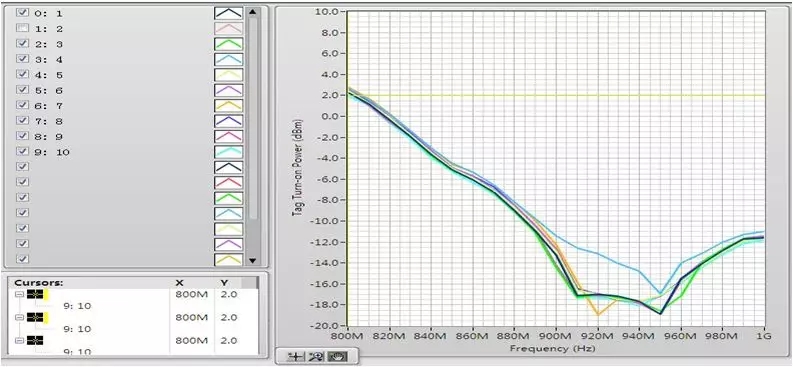Click the bottom cursor crosshair icon in Cursors list
This screenshot has width=793, height=367.
(35, 340)
